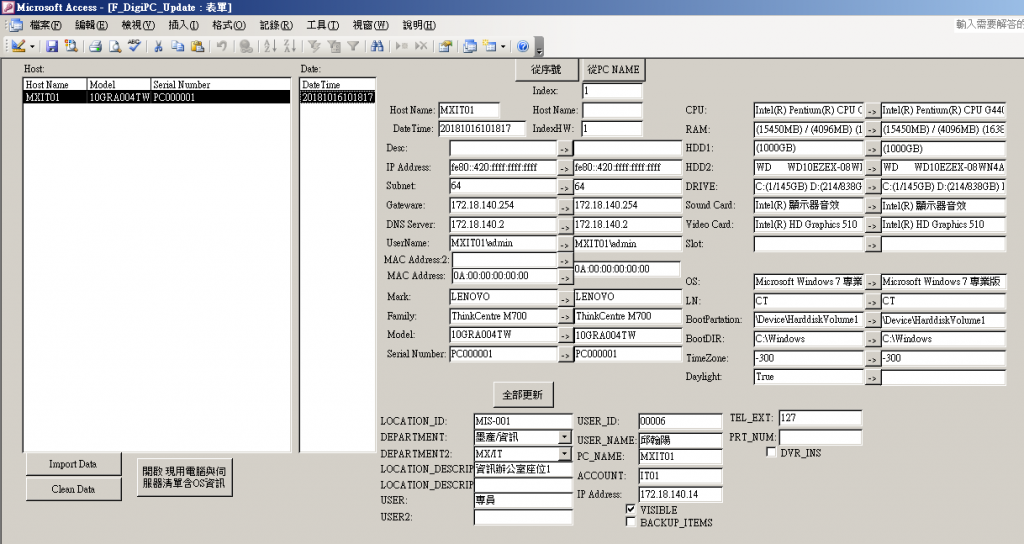
Task: Click the Clean Data button
Action: pyautogui.click(x=73, y=488)
